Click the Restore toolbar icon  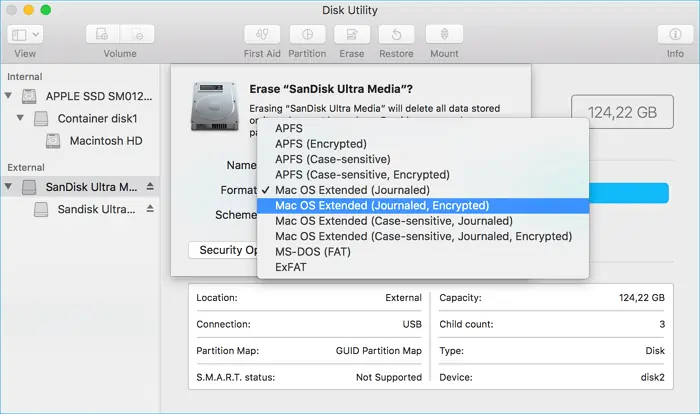[396, 34]
